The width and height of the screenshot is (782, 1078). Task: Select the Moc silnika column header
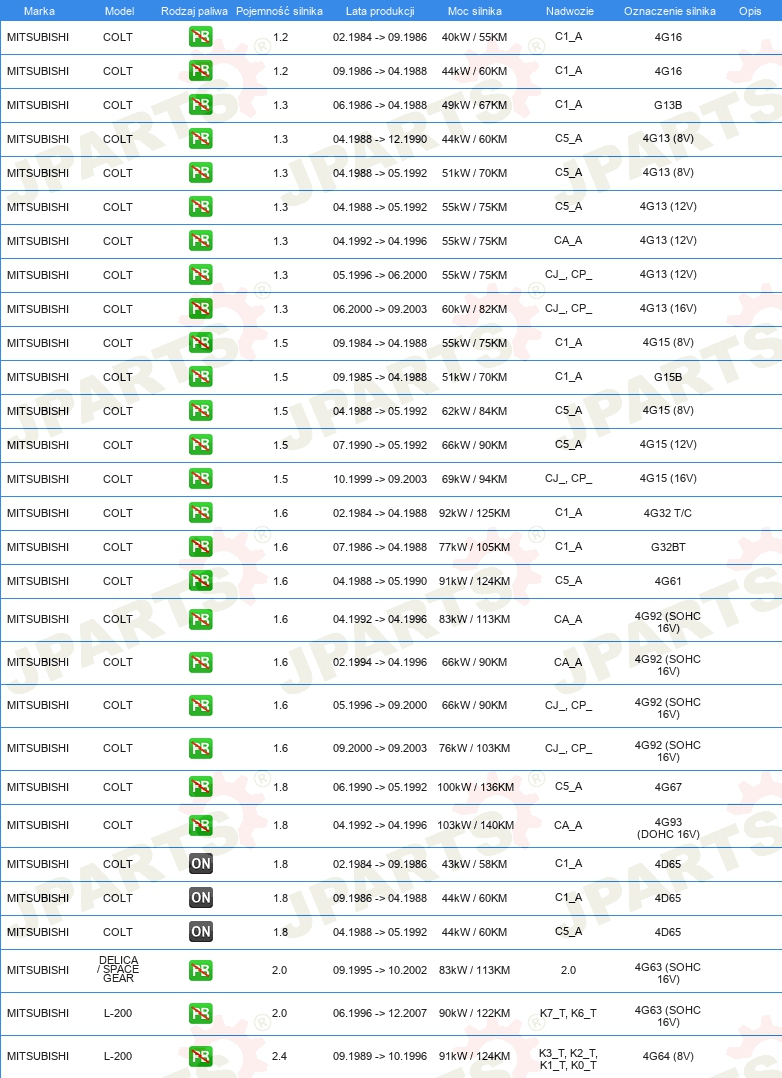475,11
